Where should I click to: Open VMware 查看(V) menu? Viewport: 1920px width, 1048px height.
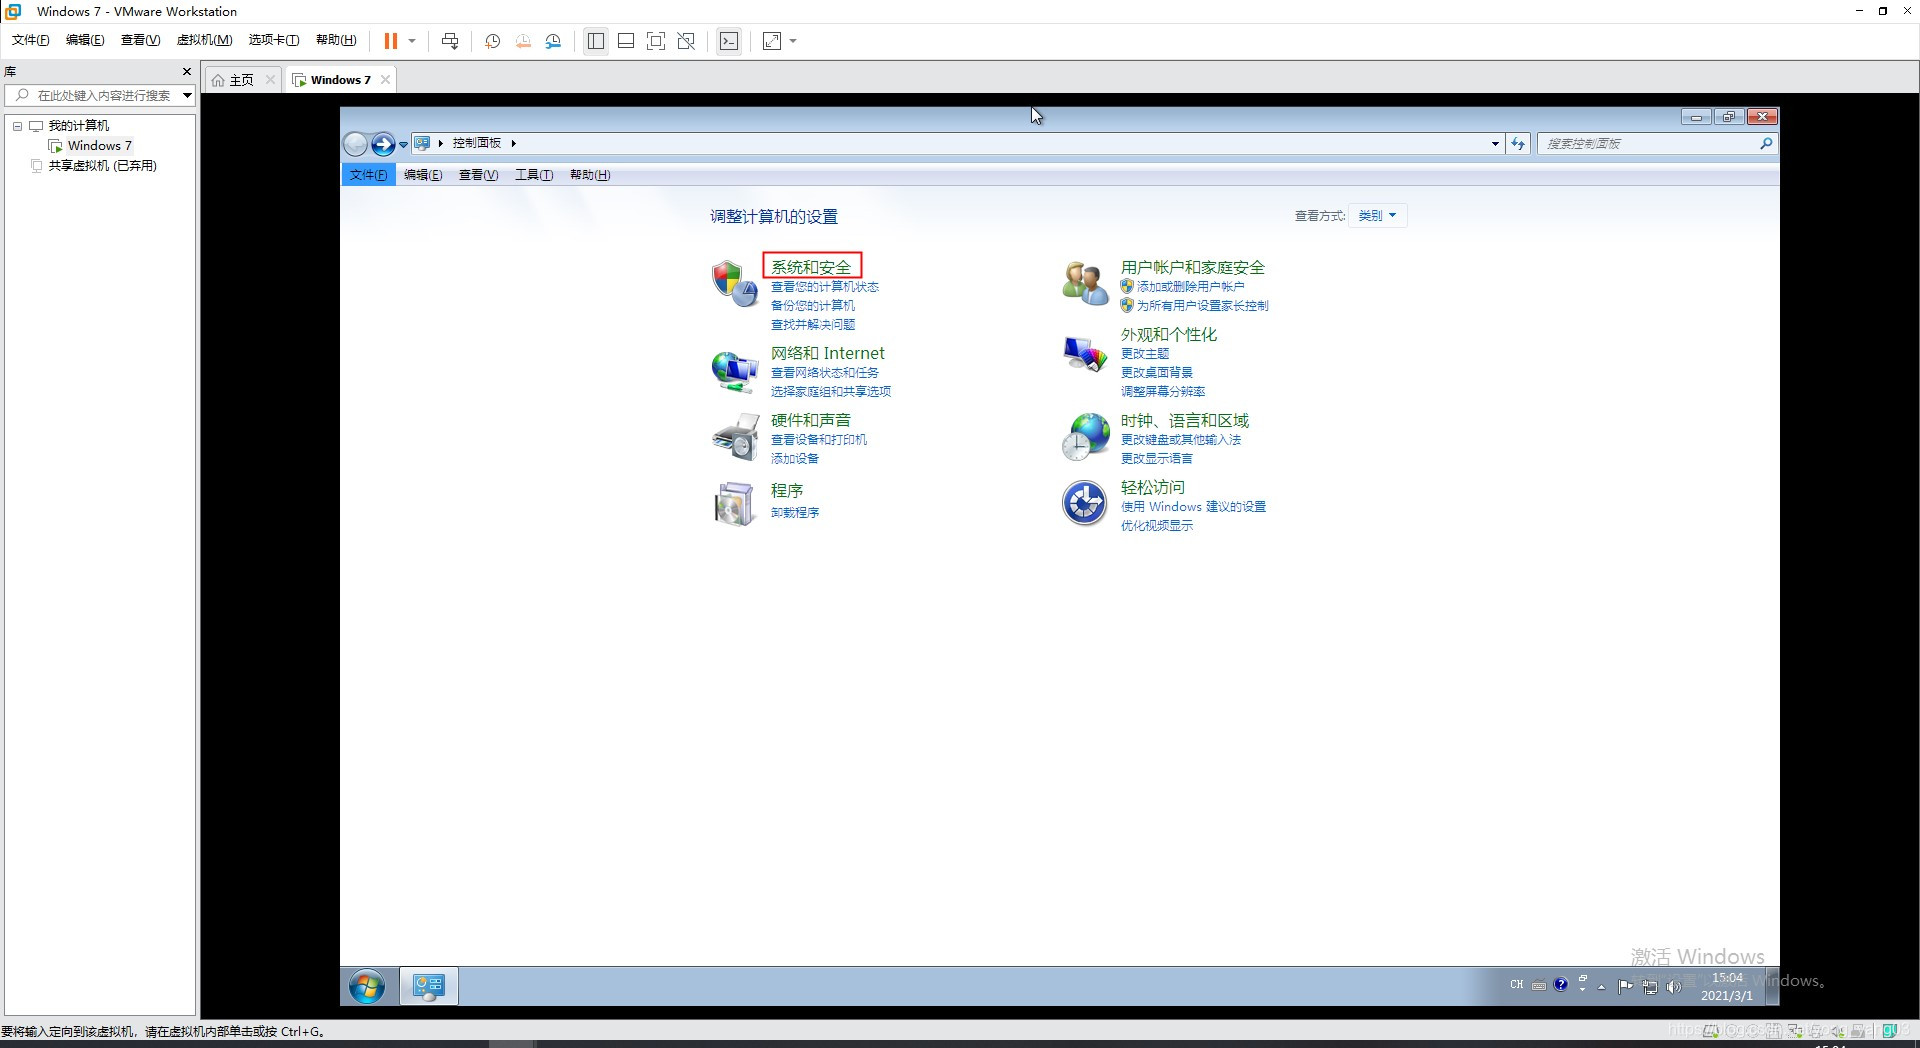pyautogui.click(x=140, y=40)
